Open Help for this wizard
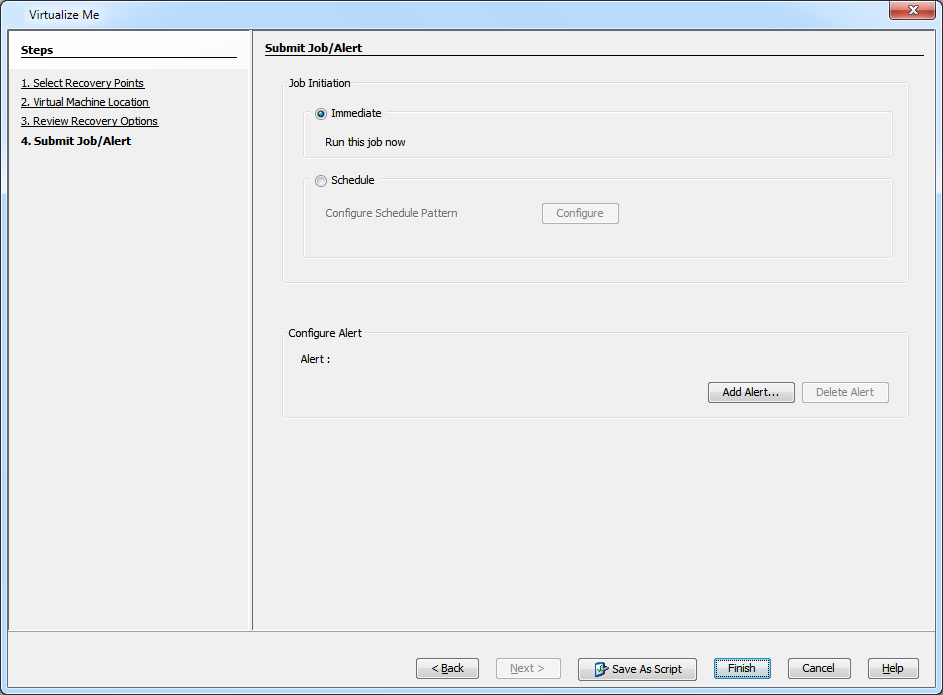Screen dimensions: 943x695 click(893, 669)
